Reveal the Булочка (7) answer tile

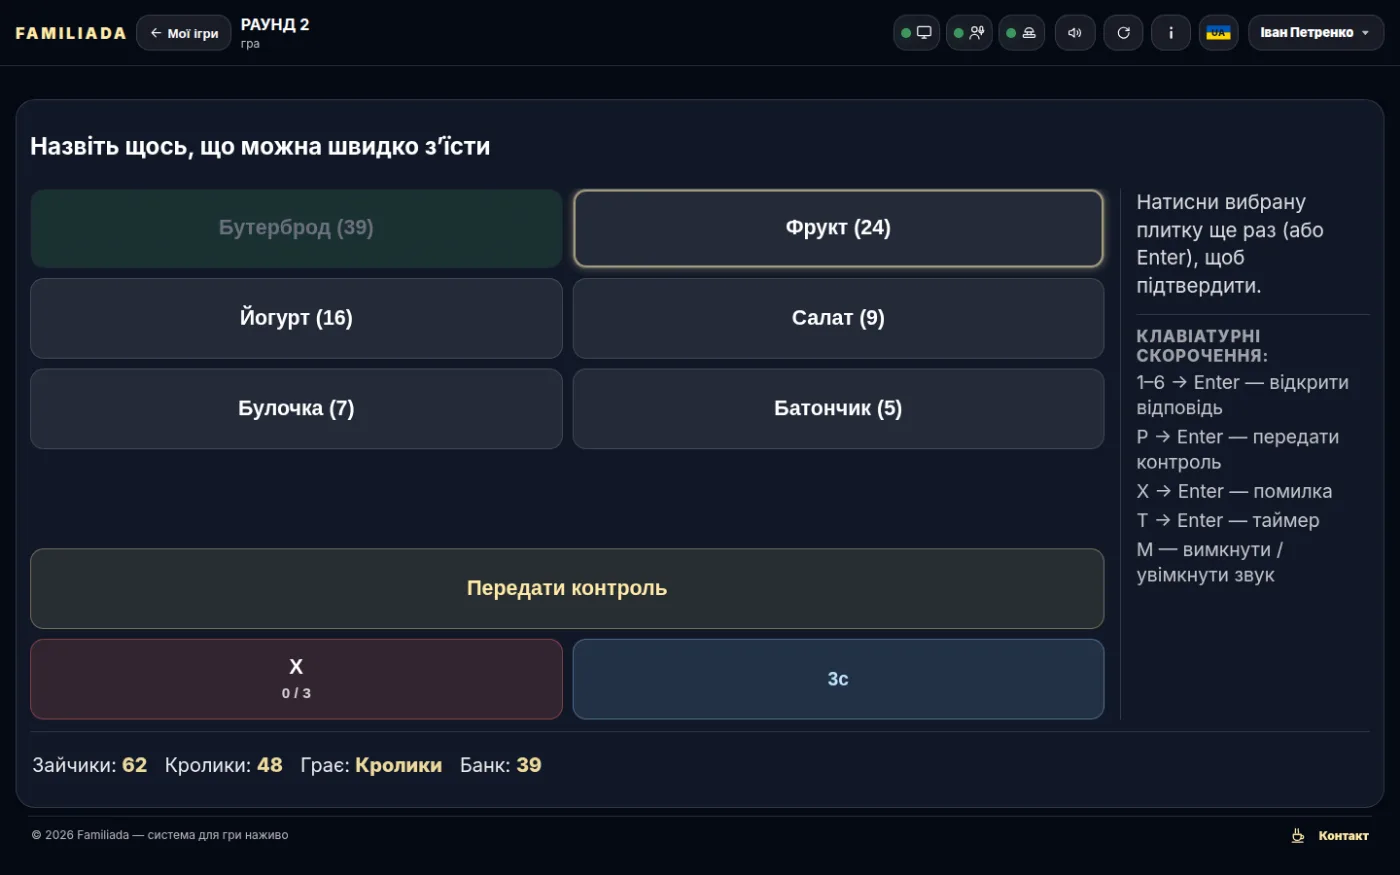tap(296, 409)
